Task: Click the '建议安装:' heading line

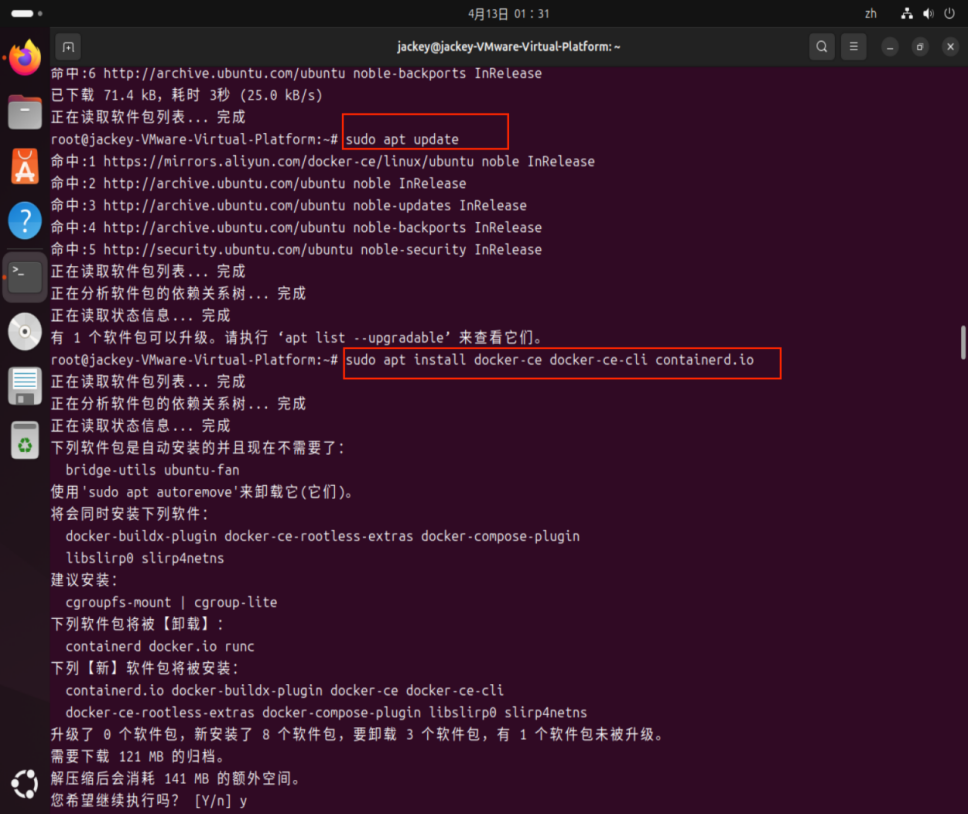Action: point(84,581)
